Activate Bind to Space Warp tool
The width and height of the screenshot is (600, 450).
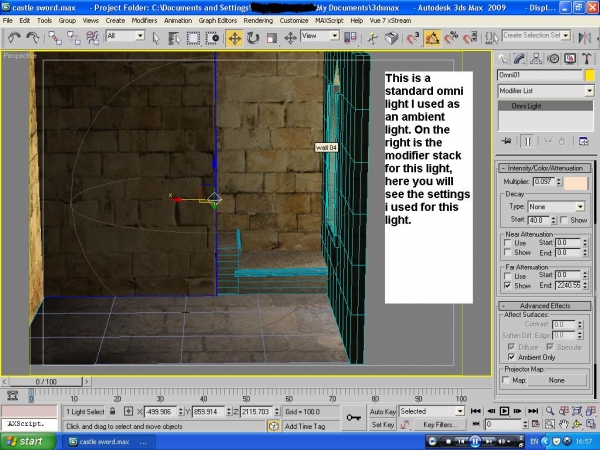pos(93,38)
